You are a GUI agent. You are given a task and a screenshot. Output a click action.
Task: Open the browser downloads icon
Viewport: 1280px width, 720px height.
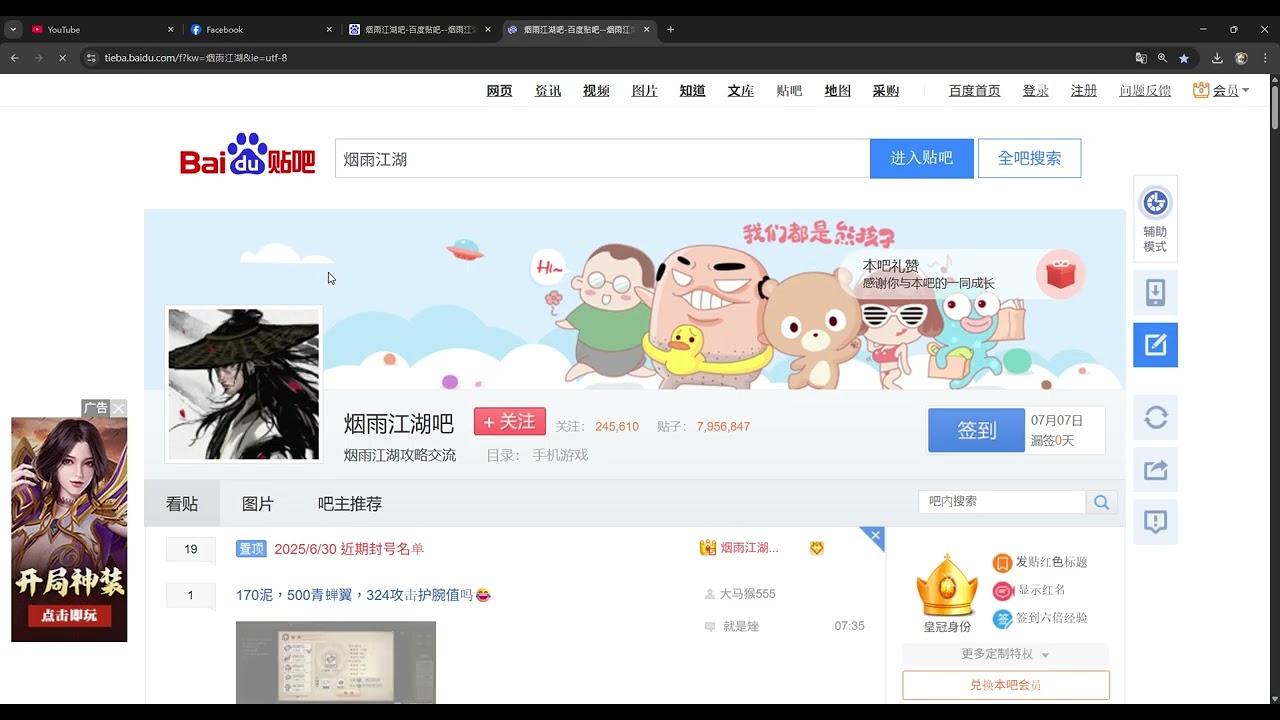[1217, 58]
